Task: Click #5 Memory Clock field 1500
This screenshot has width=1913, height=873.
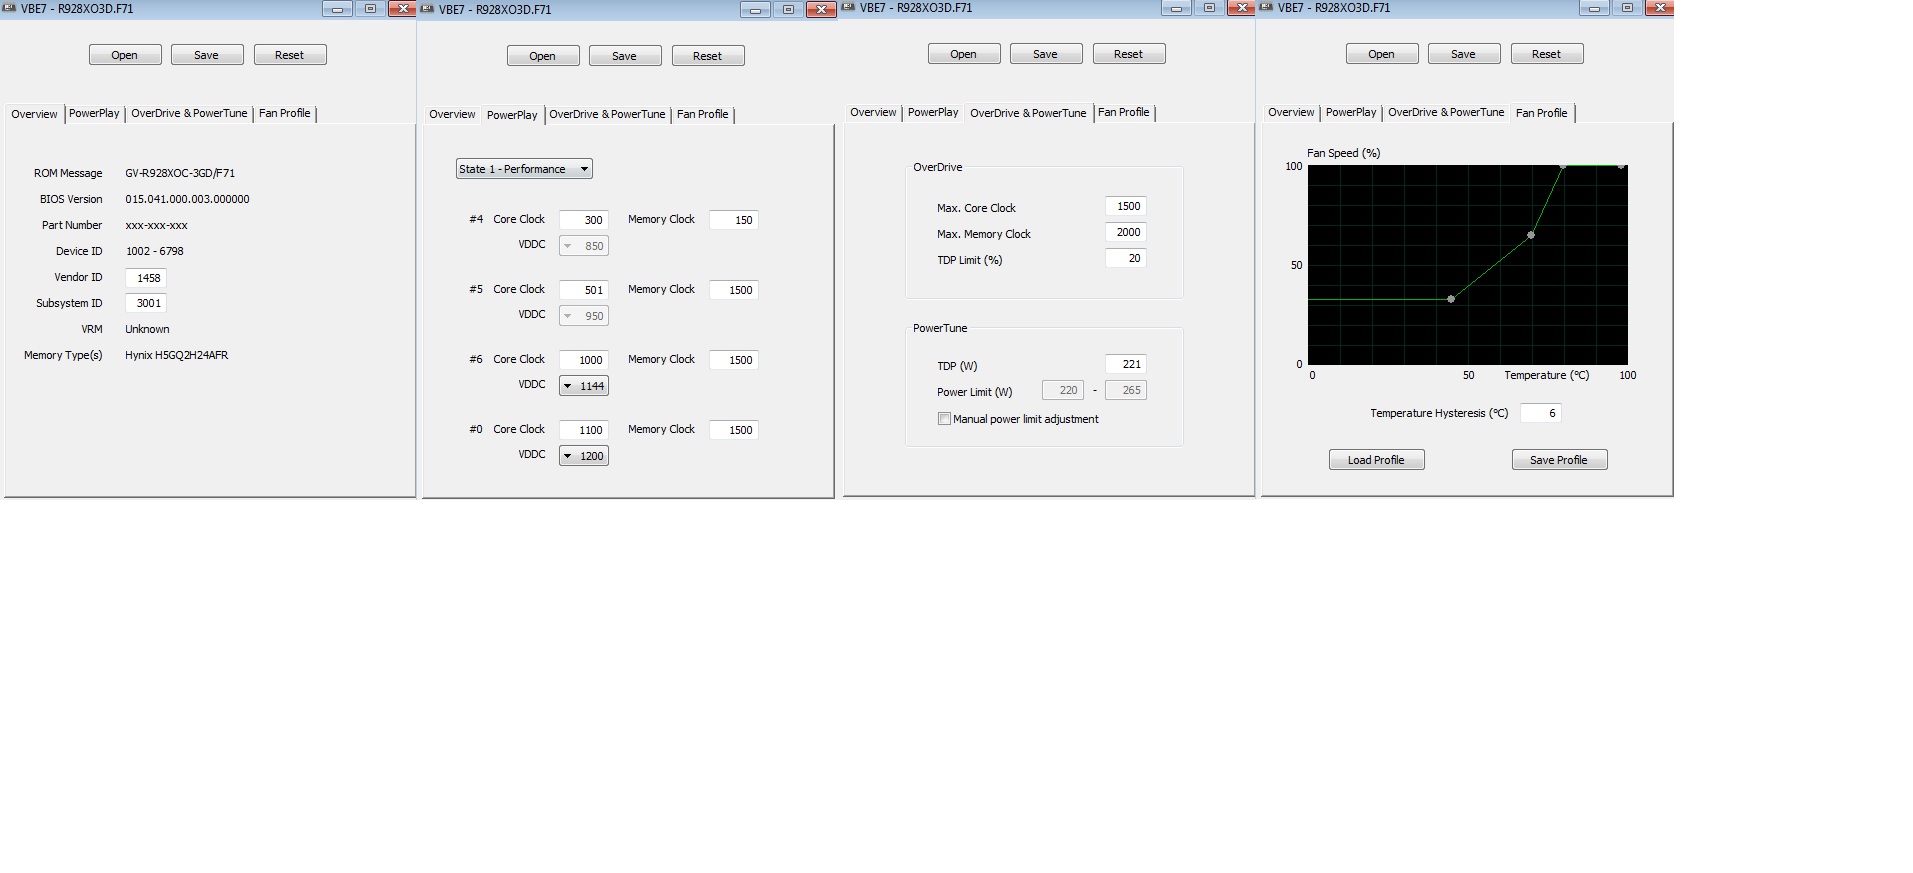Action: click(734, 290)
